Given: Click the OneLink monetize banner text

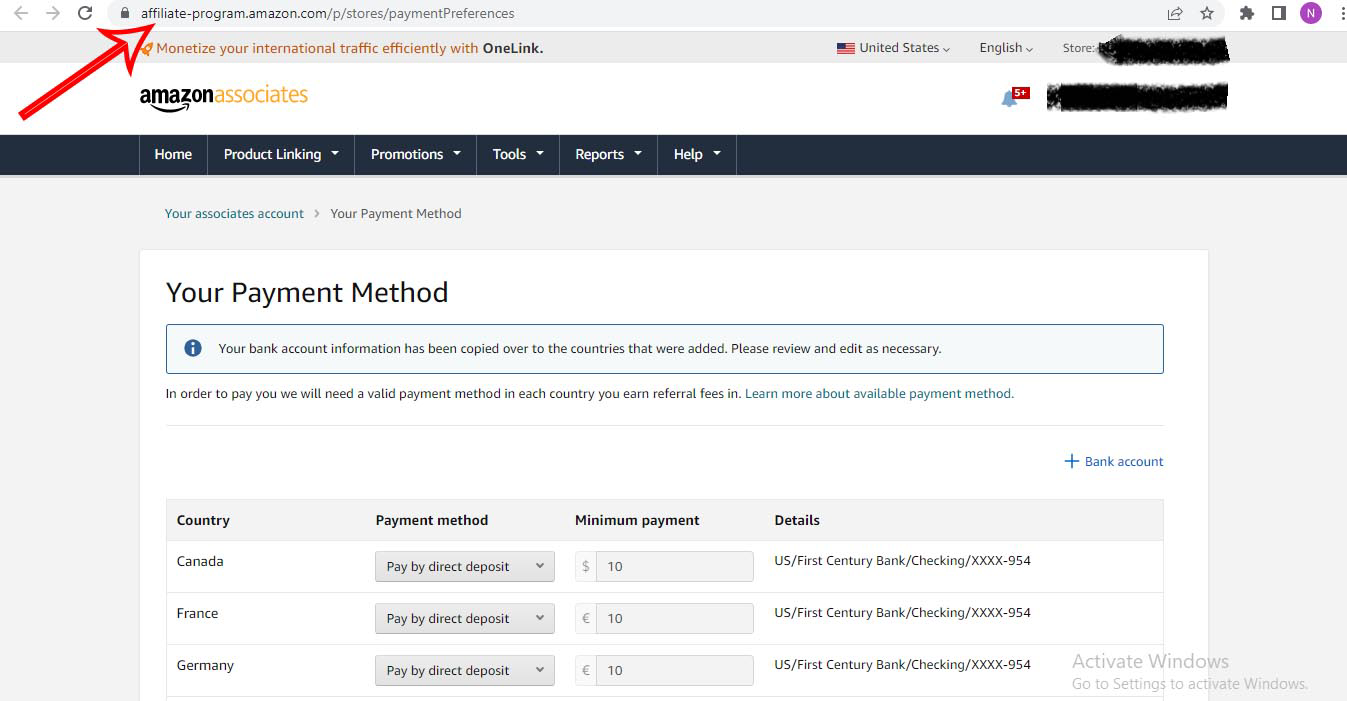Looking at the screenshot, I should click(349, 48).
